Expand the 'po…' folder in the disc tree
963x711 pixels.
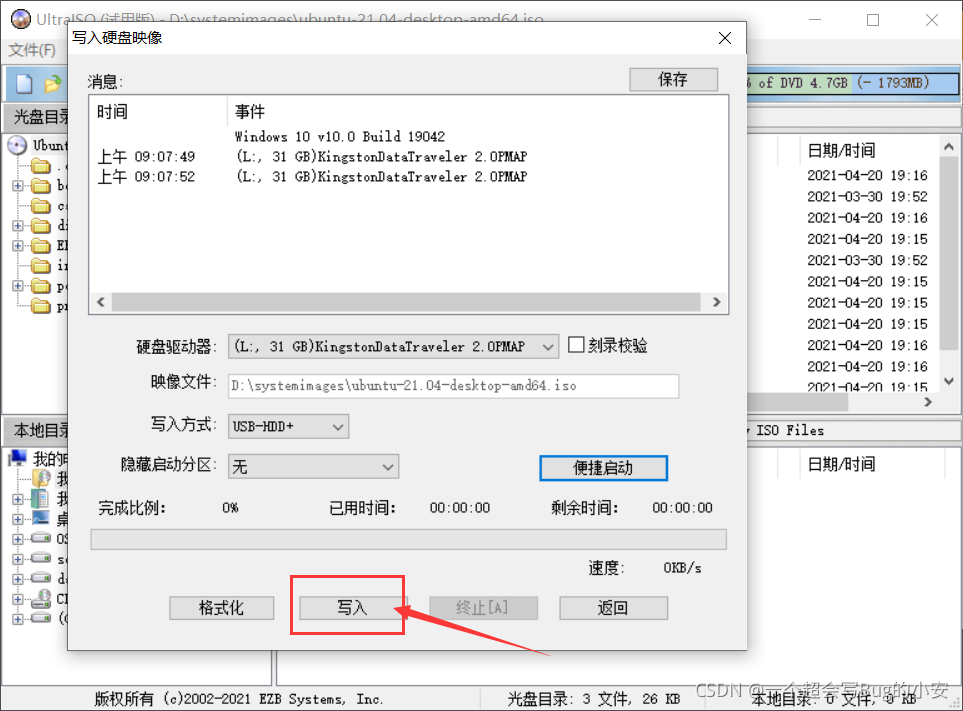coord(18,286)
